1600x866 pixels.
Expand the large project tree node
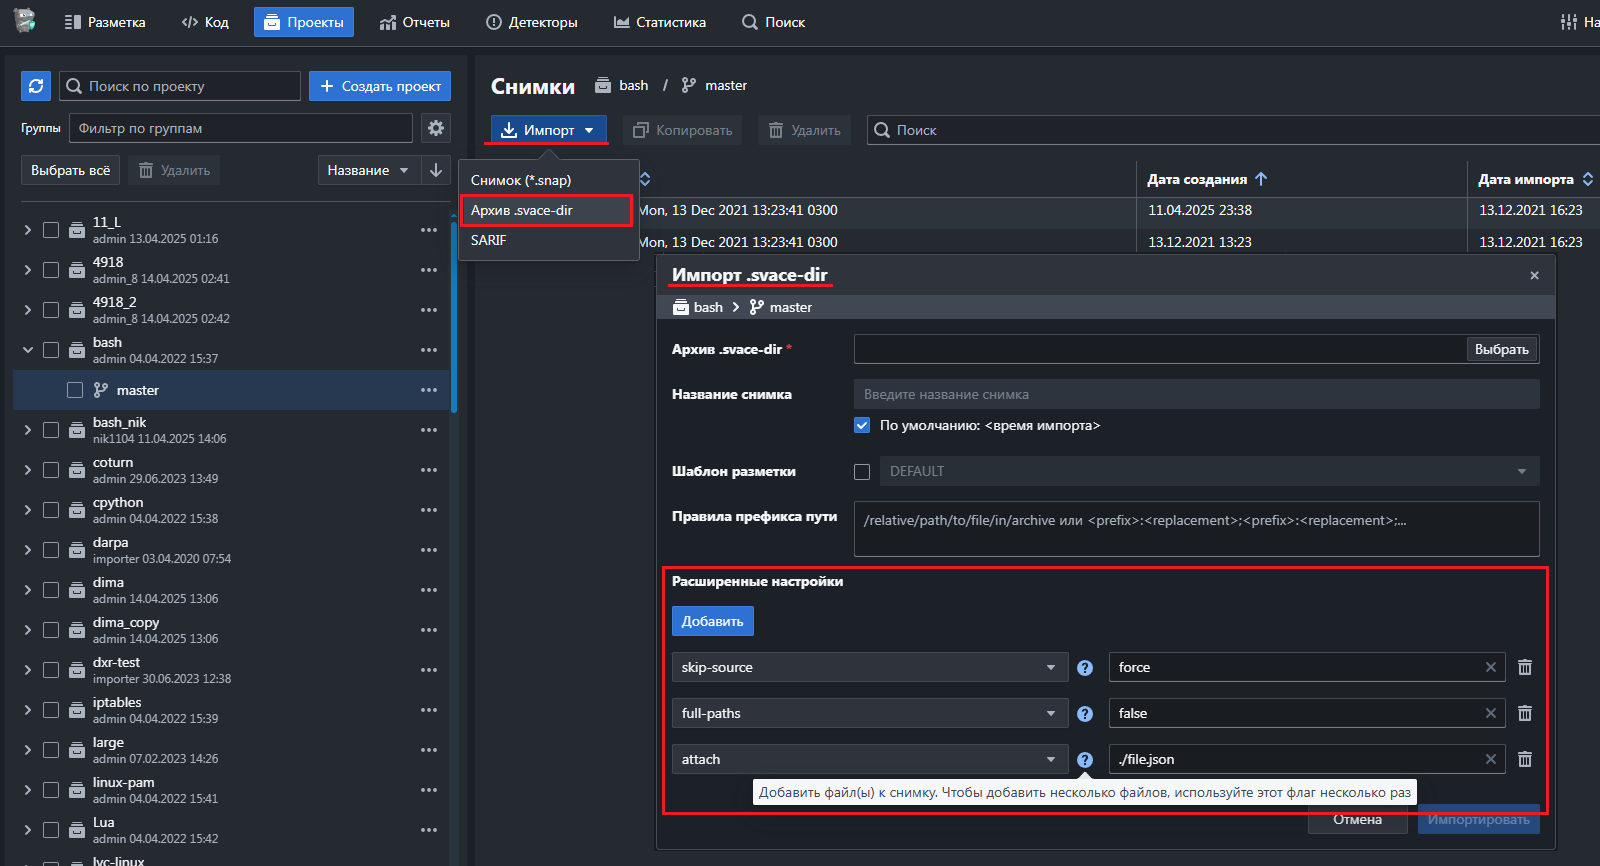28,750
